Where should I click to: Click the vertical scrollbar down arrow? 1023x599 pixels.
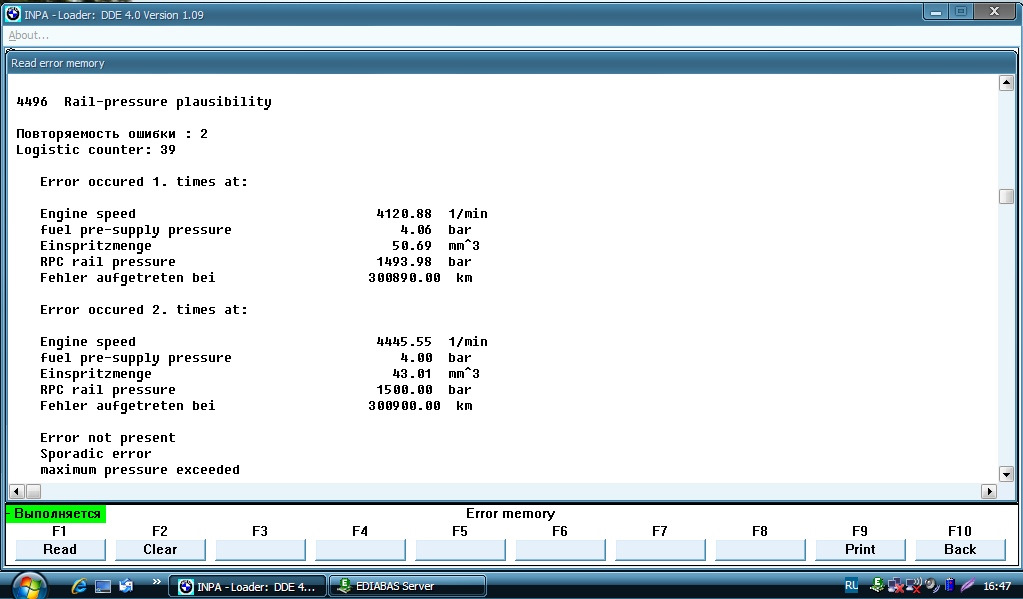[x=1006, y=475]
